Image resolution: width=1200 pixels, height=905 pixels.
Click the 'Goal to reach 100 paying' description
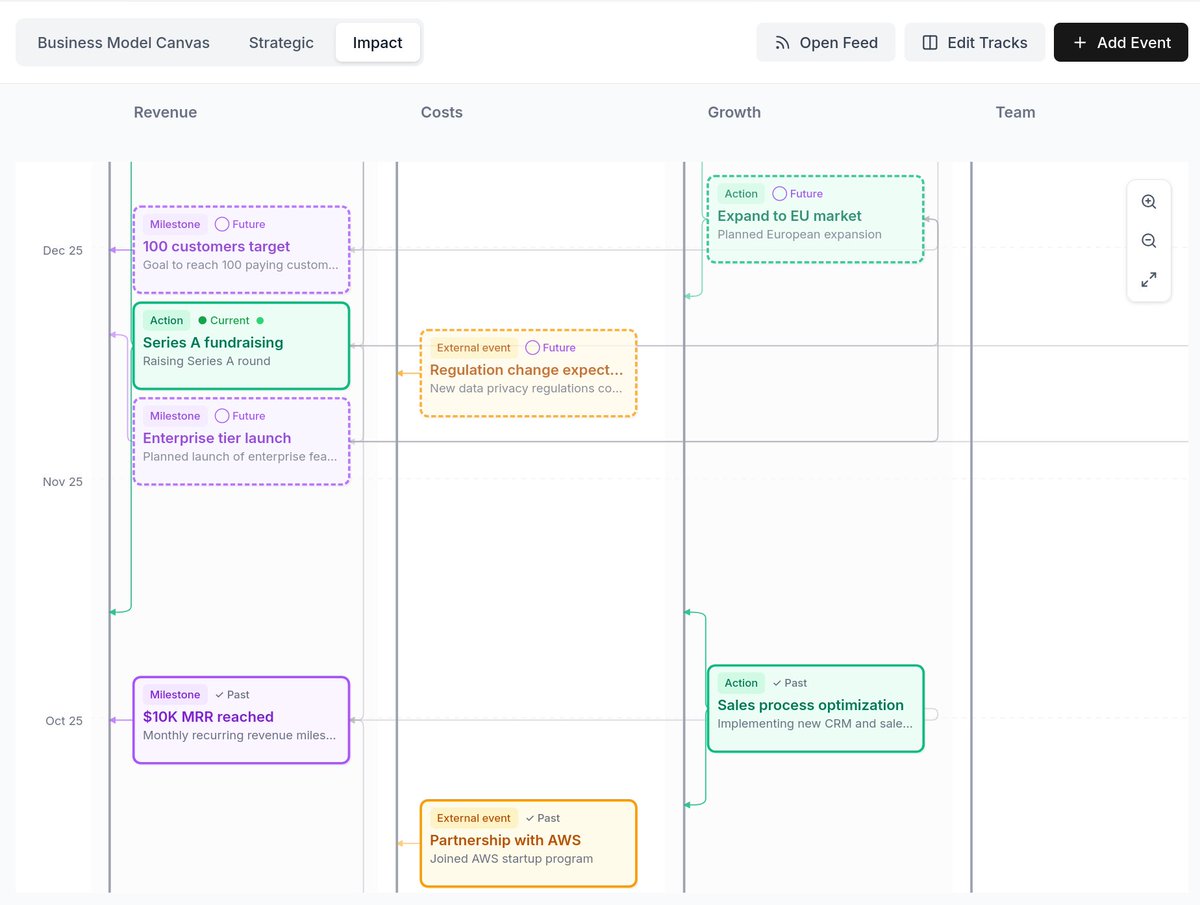pos(241,265)
